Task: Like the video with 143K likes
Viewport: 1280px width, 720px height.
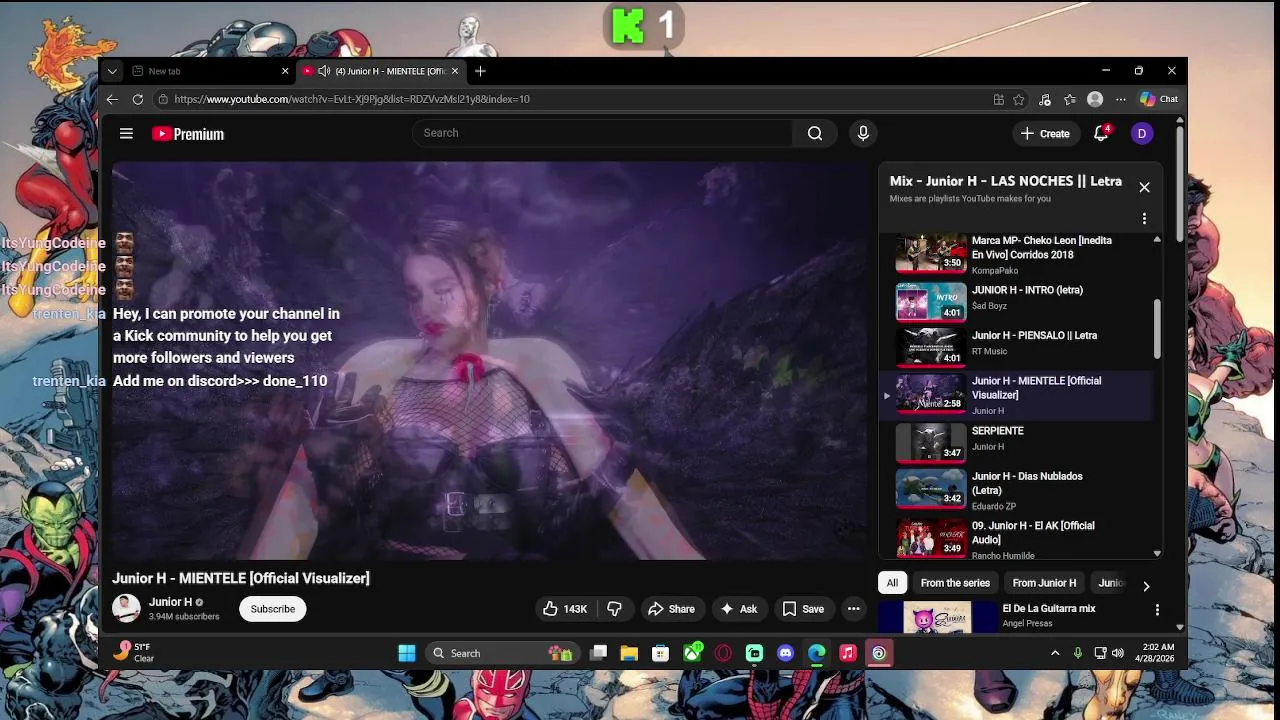Action: 565,609
